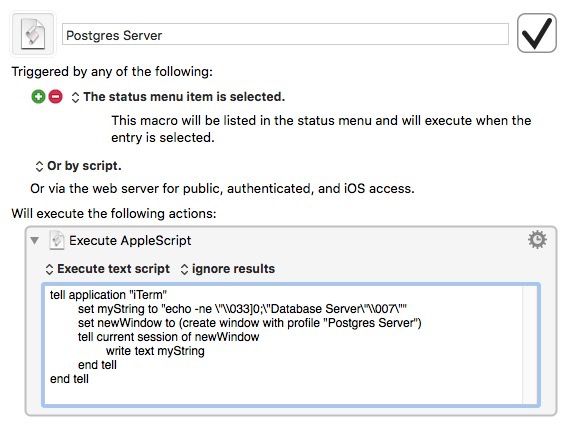Click the macro icon next to the name field
The image size is (570, 424).
(33, 34)
